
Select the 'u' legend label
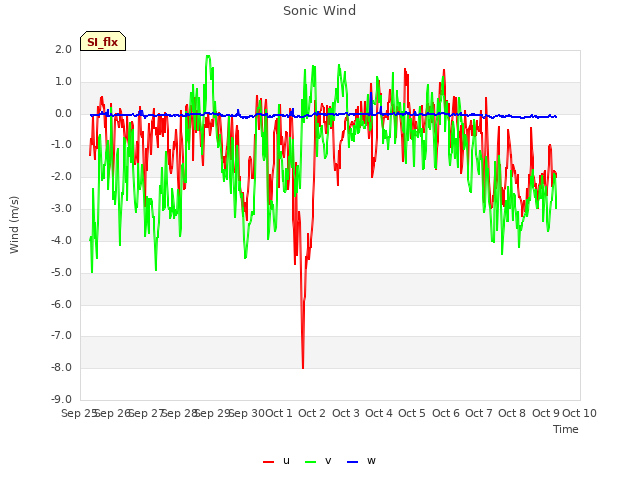(x=286, y=461)
